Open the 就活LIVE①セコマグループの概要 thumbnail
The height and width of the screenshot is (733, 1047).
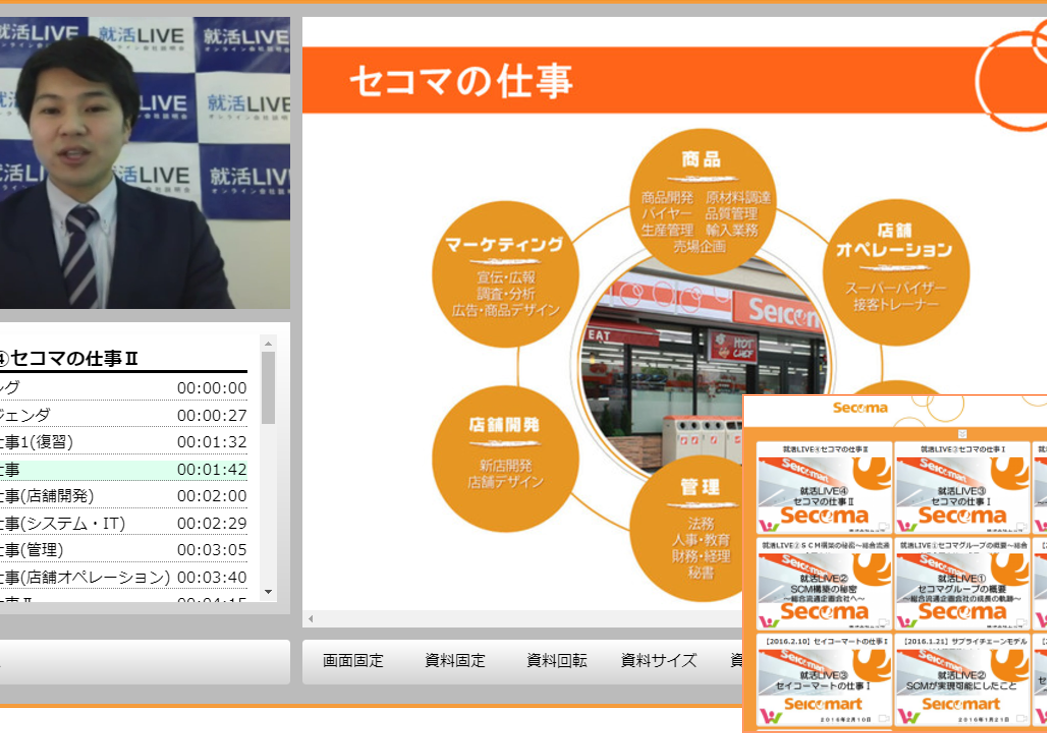click(962, 583)
